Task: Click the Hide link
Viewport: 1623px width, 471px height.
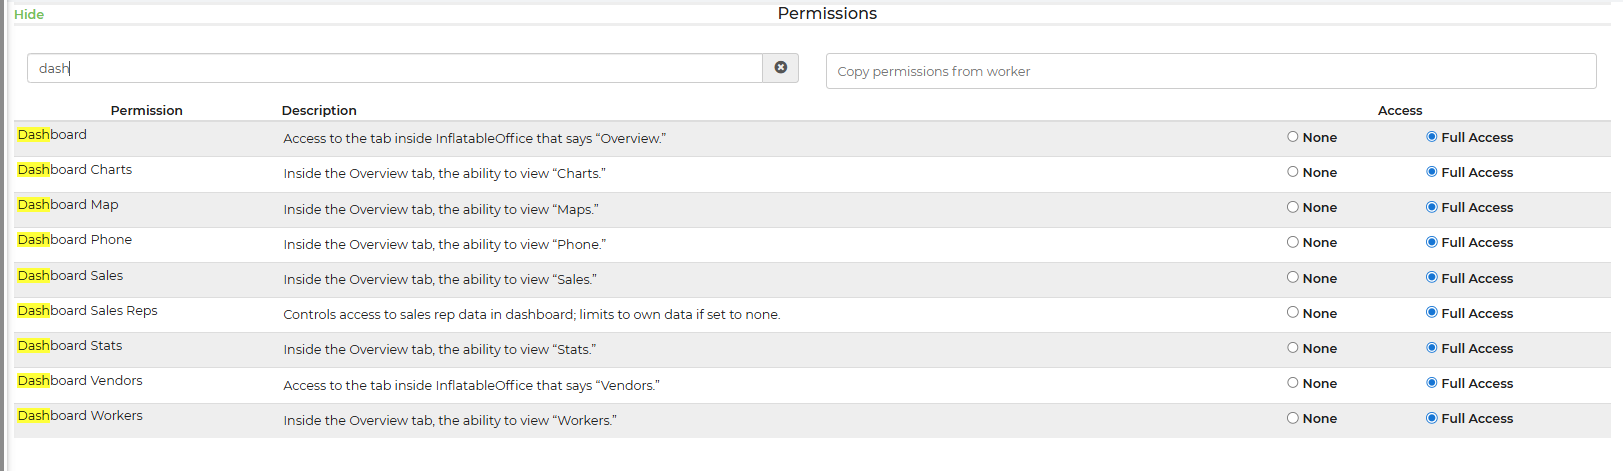Action: coord(29,14)
